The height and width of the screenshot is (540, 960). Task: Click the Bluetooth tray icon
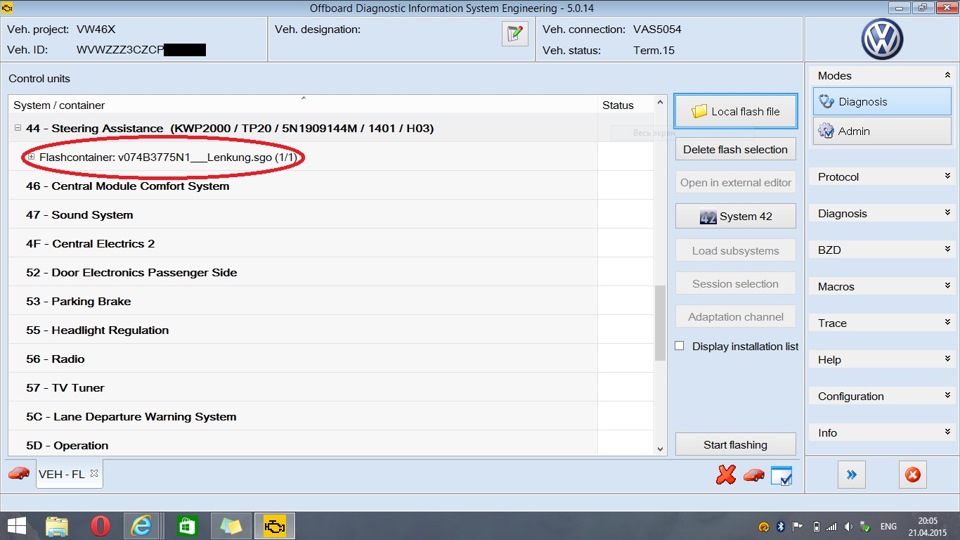click(x=781, y=527)
